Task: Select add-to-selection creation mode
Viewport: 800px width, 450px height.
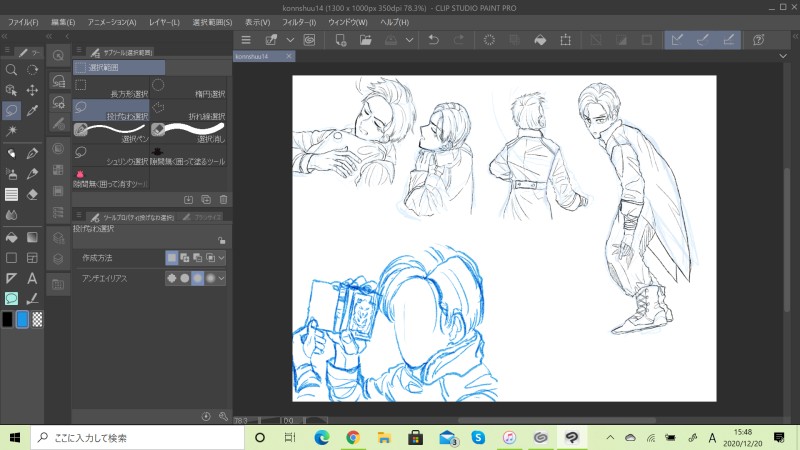Action: coord(185,258)
